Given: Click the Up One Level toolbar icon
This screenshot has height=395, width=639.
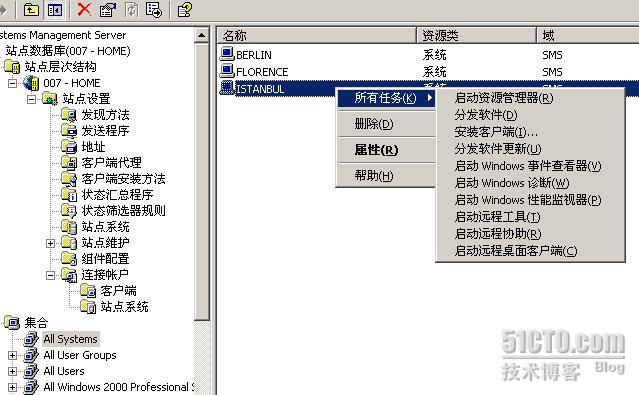Looking at the screenshot, I should pyautogui.click(x=31, y=9).
